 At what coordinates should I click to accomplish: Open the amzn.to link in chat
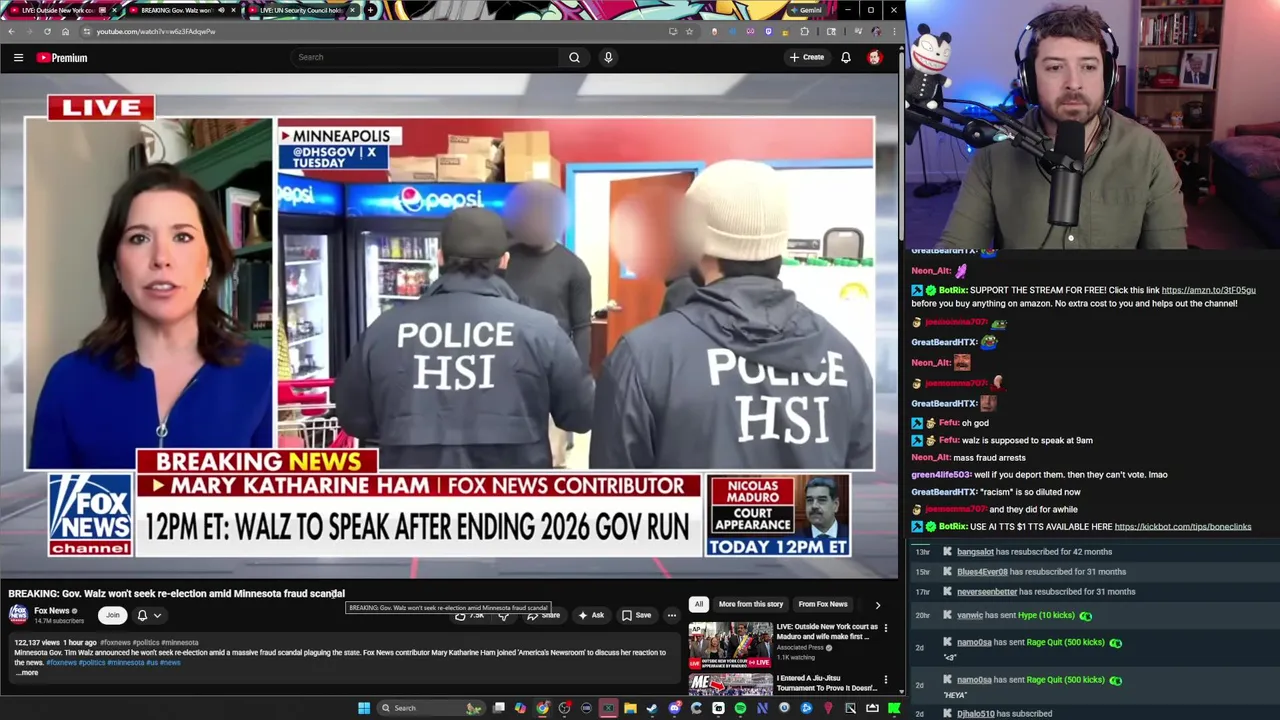click(x=1208, y=290)
